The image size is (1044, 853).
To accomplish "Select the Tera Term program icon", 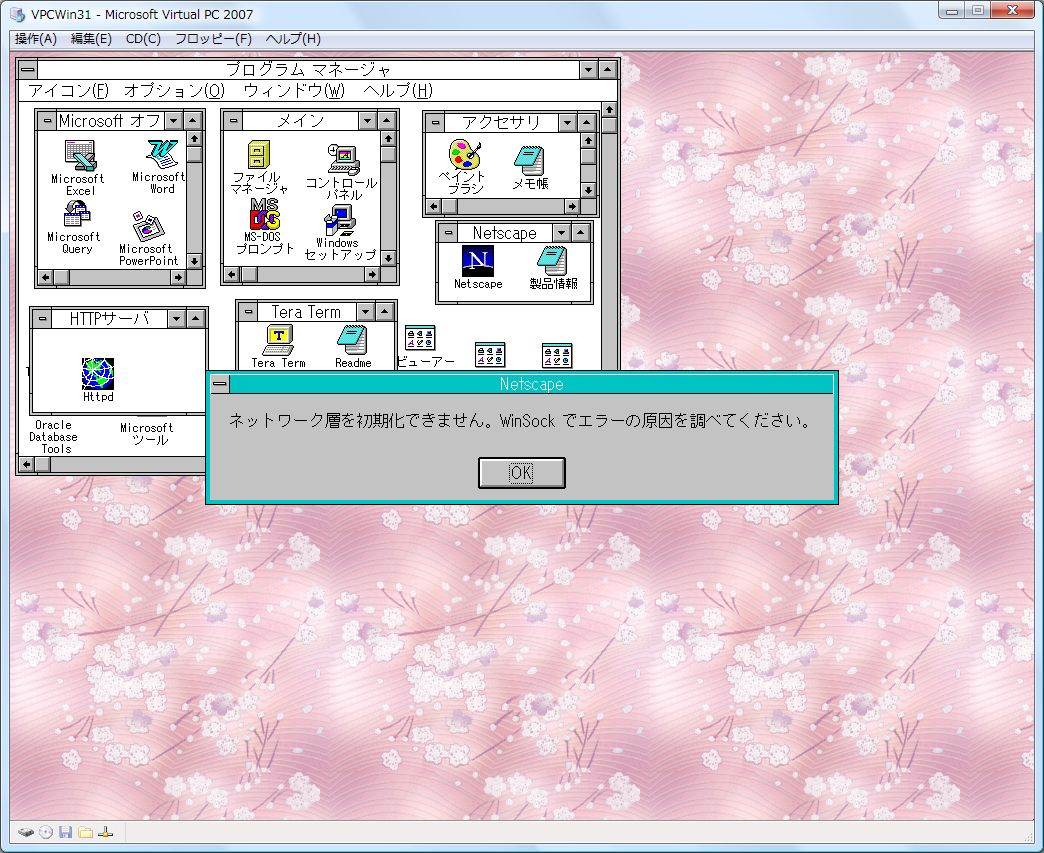I will [x=279, y=340].
